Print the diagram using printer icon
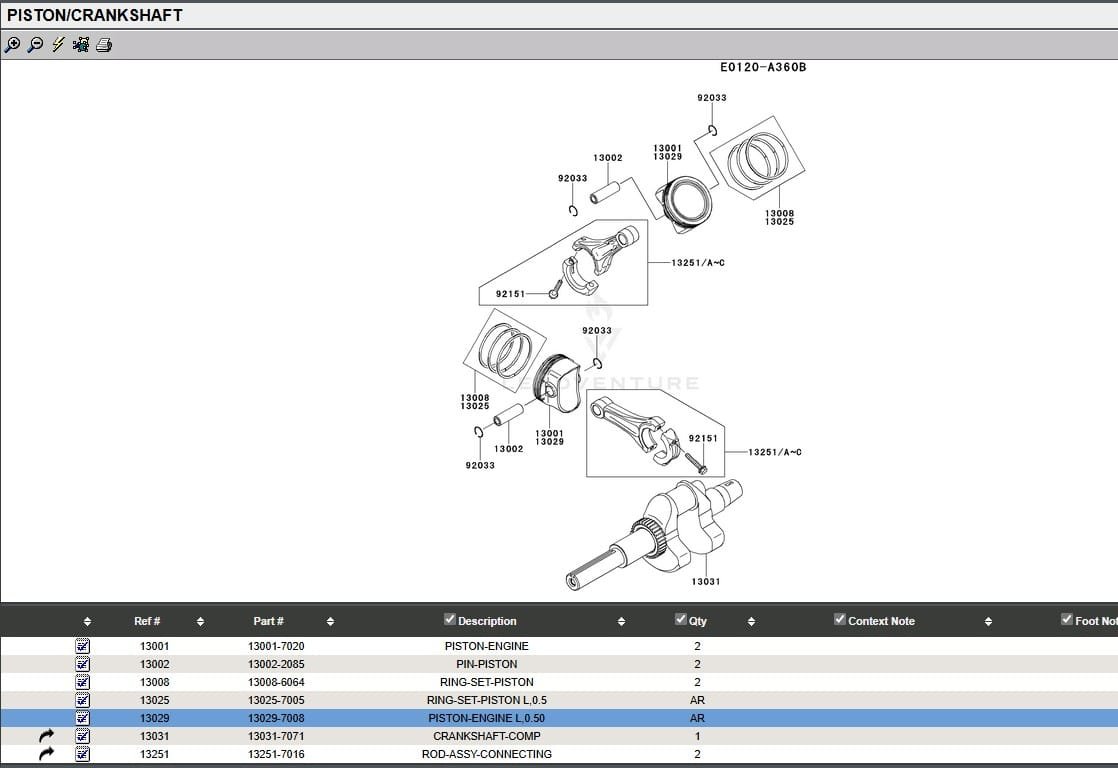The image size is (1118, 768). [x=104, y=44]
